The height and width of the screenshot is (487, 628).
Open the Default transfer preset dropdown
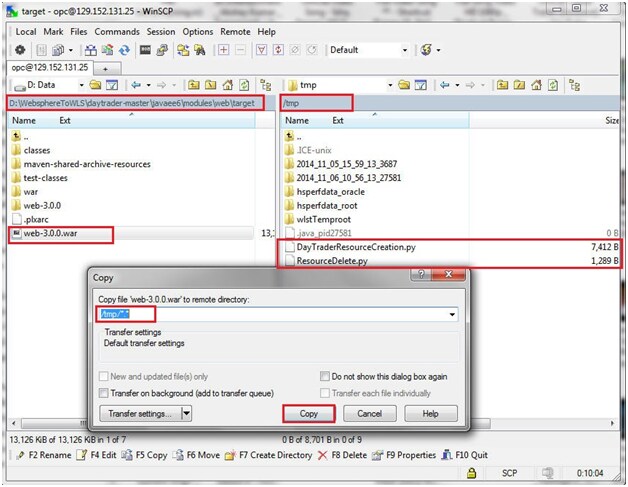[x=405, y=50]
